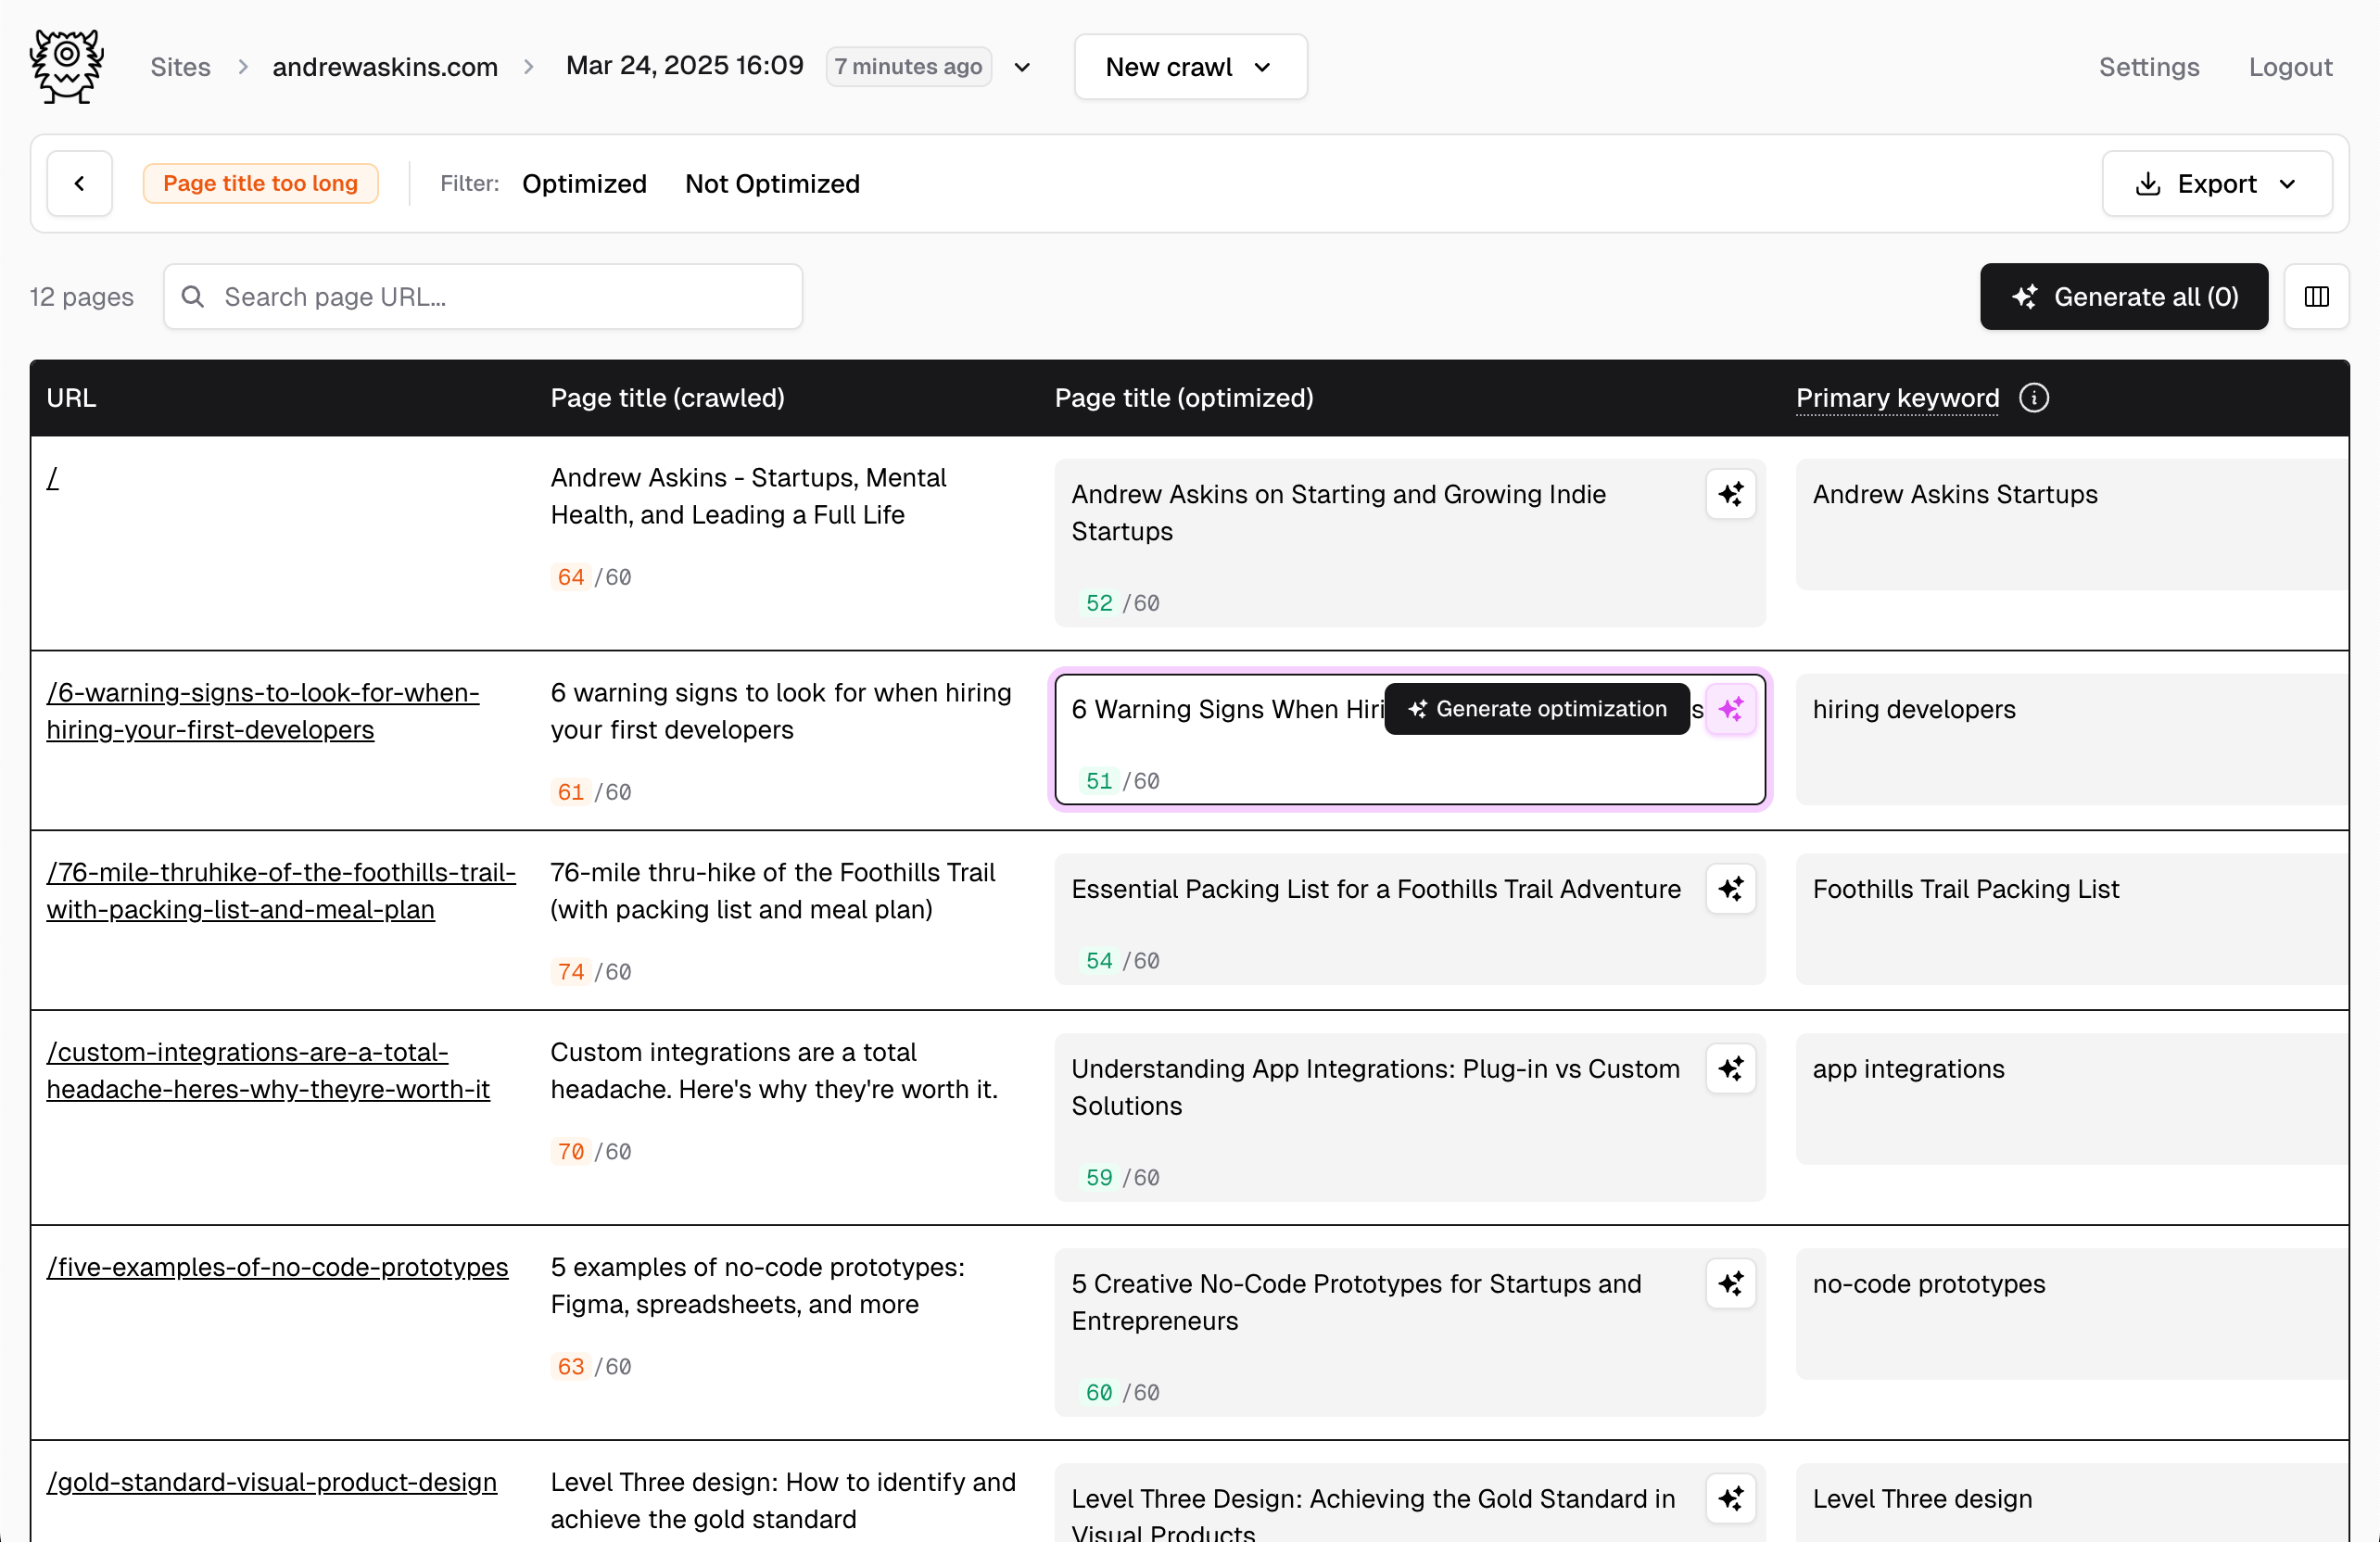The image size is (2380, 1542).
Task: Click the sparkle icon for the no-code prototypes row
Action: tap(1730, 1284)
